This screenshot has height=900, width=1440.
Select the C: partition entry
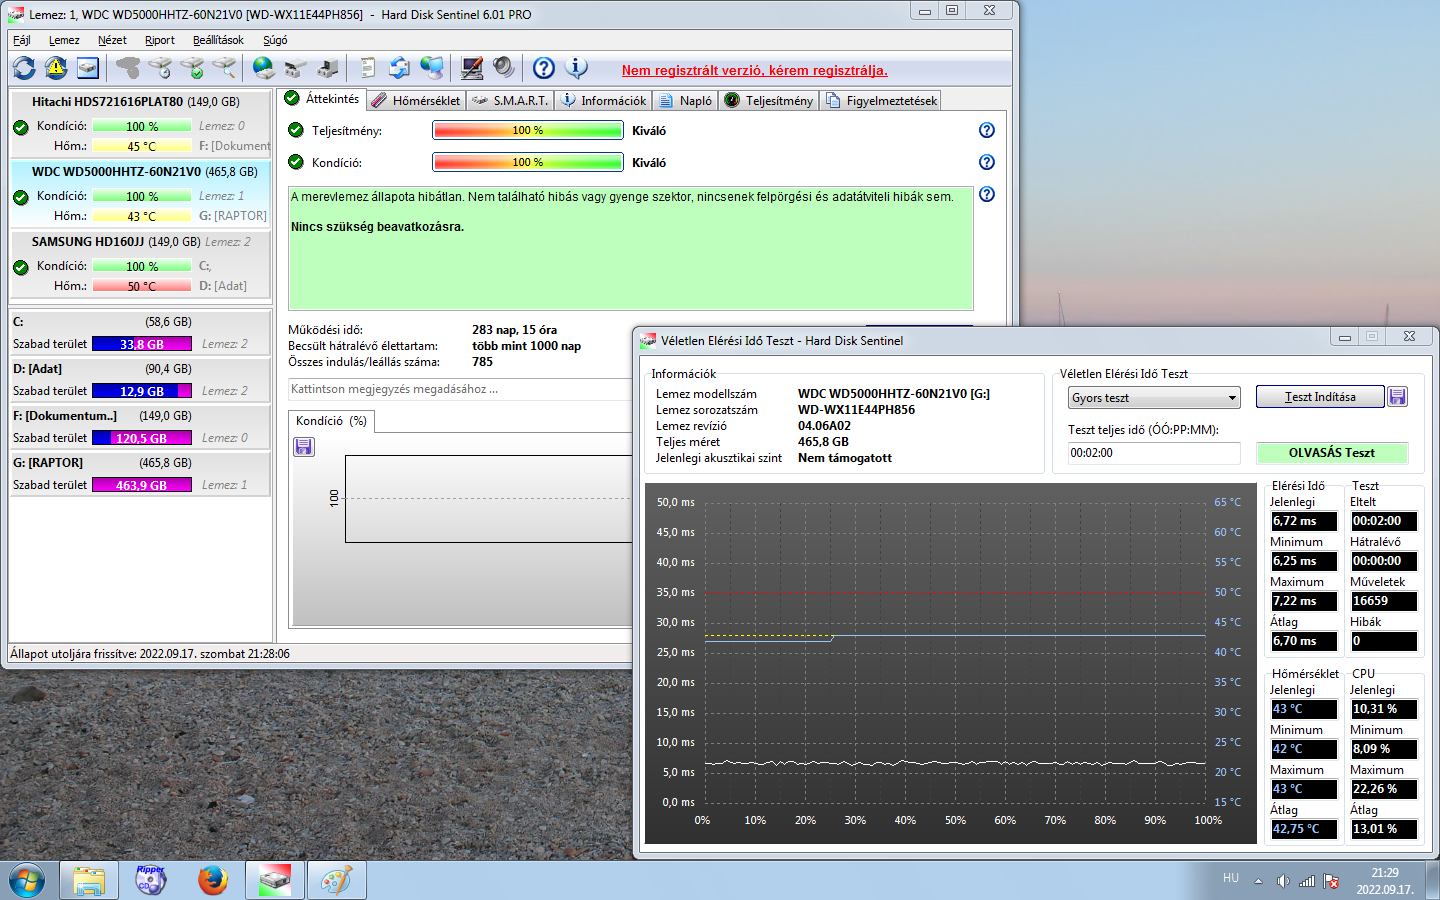coord(140,332)
